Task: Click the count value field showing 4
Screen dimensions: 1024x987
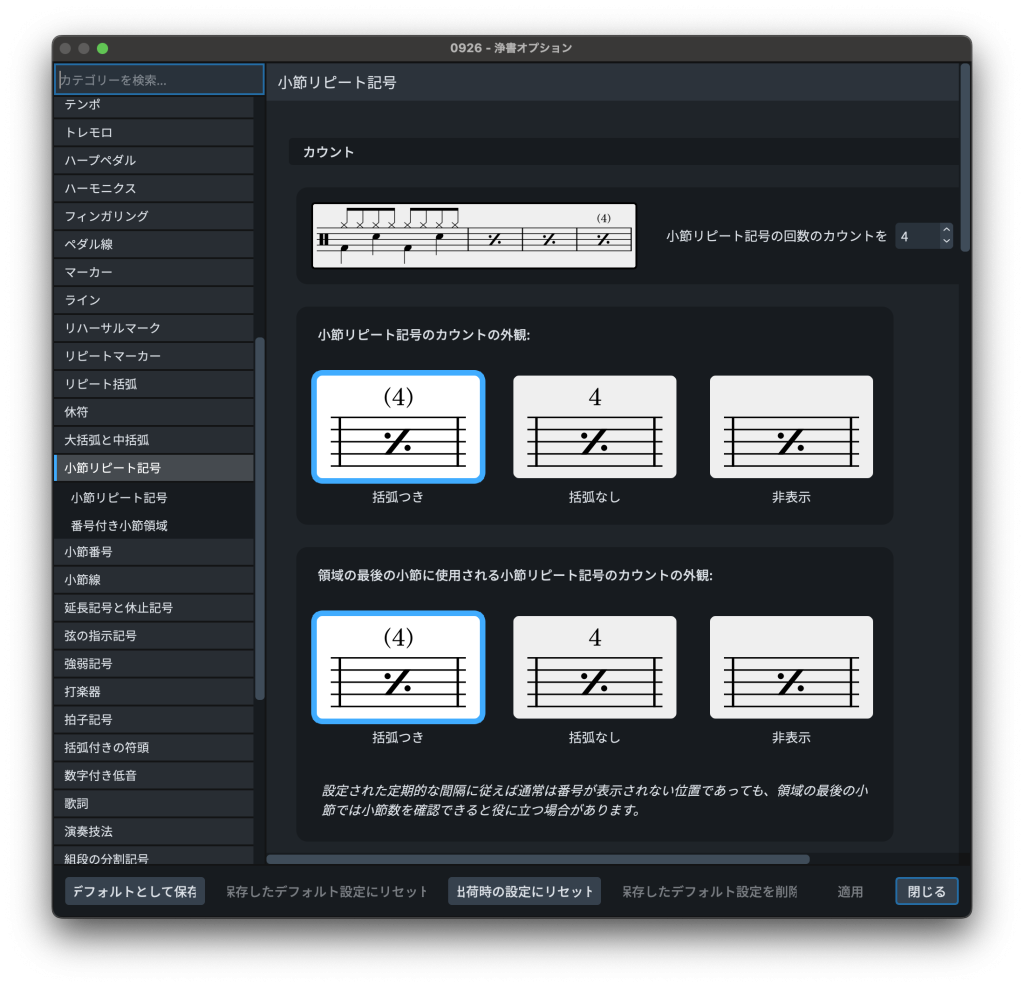Action: (x=916, y=237)
